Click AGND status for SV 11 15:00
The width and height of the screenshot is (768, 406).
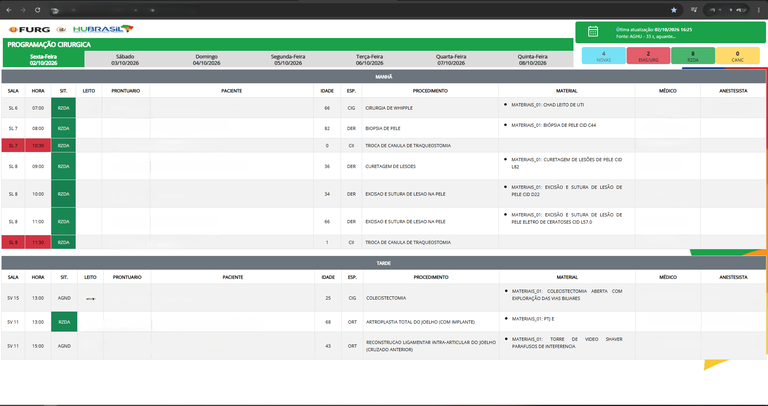point(64,346)
